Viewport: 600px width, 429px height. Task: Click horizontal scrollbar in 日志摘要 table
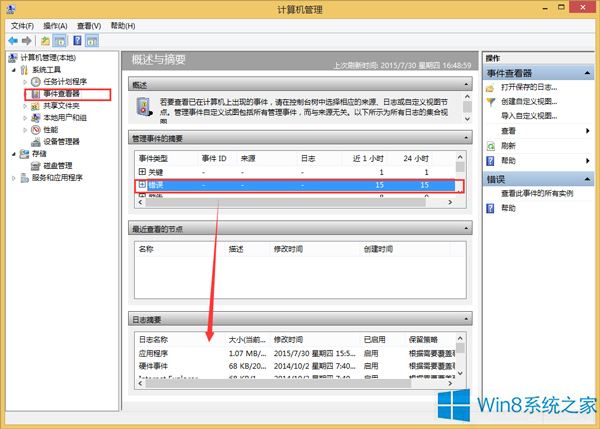278,383
